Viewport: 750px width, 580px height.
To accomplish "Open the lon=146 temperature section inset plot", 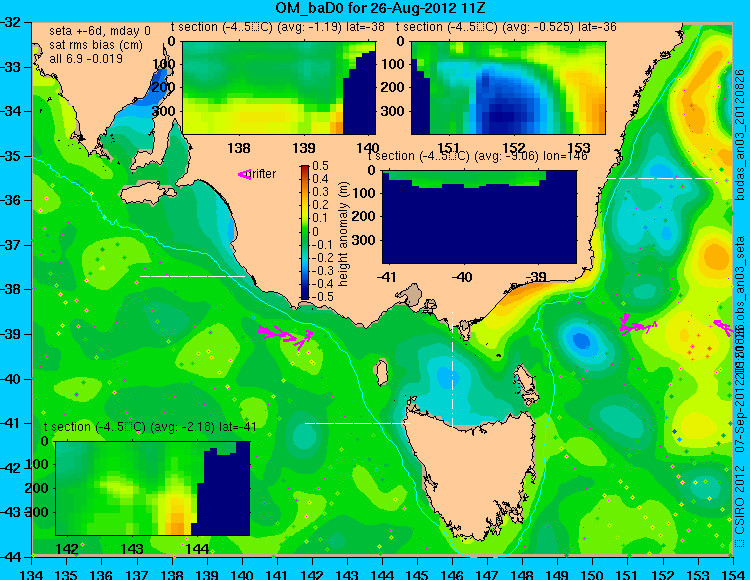I will point(479,217).
